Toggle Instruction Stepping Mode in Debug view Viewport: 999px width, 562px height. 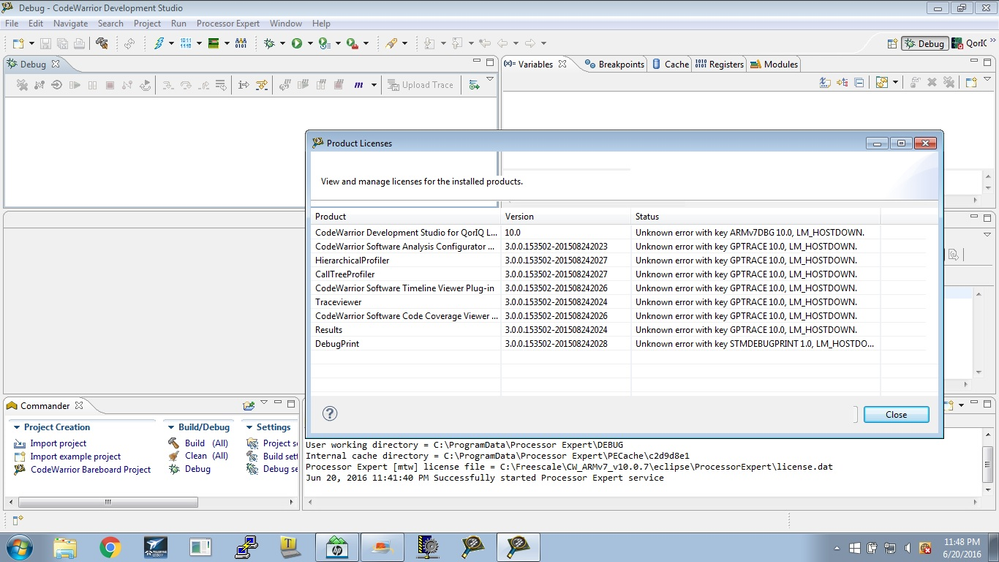click(243, 85)
